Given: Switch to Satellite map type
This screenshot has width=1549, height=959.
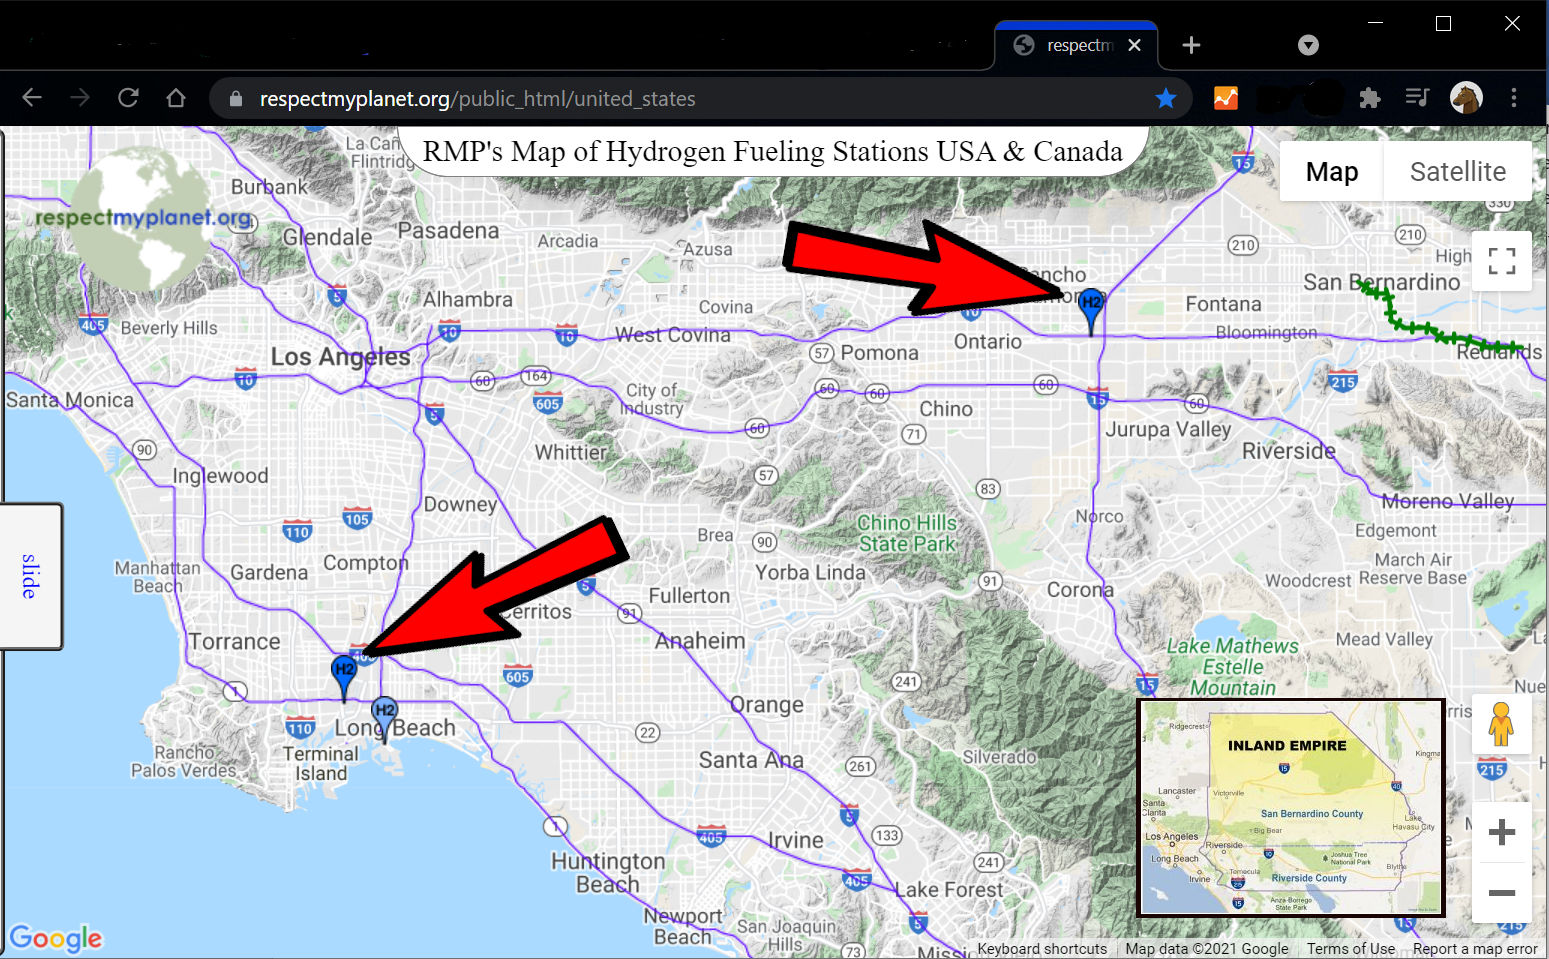Looking at the screenshot, I should 1457,172.
